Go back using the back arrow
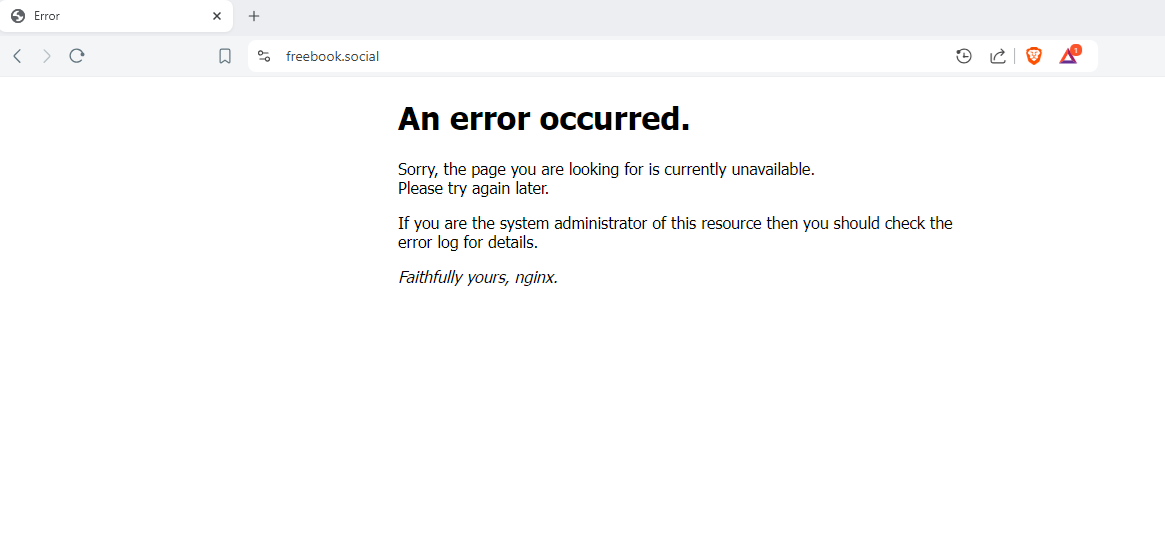Viewport: 1165px width, 539px height. pyautogui.click(x=18, y=56)
